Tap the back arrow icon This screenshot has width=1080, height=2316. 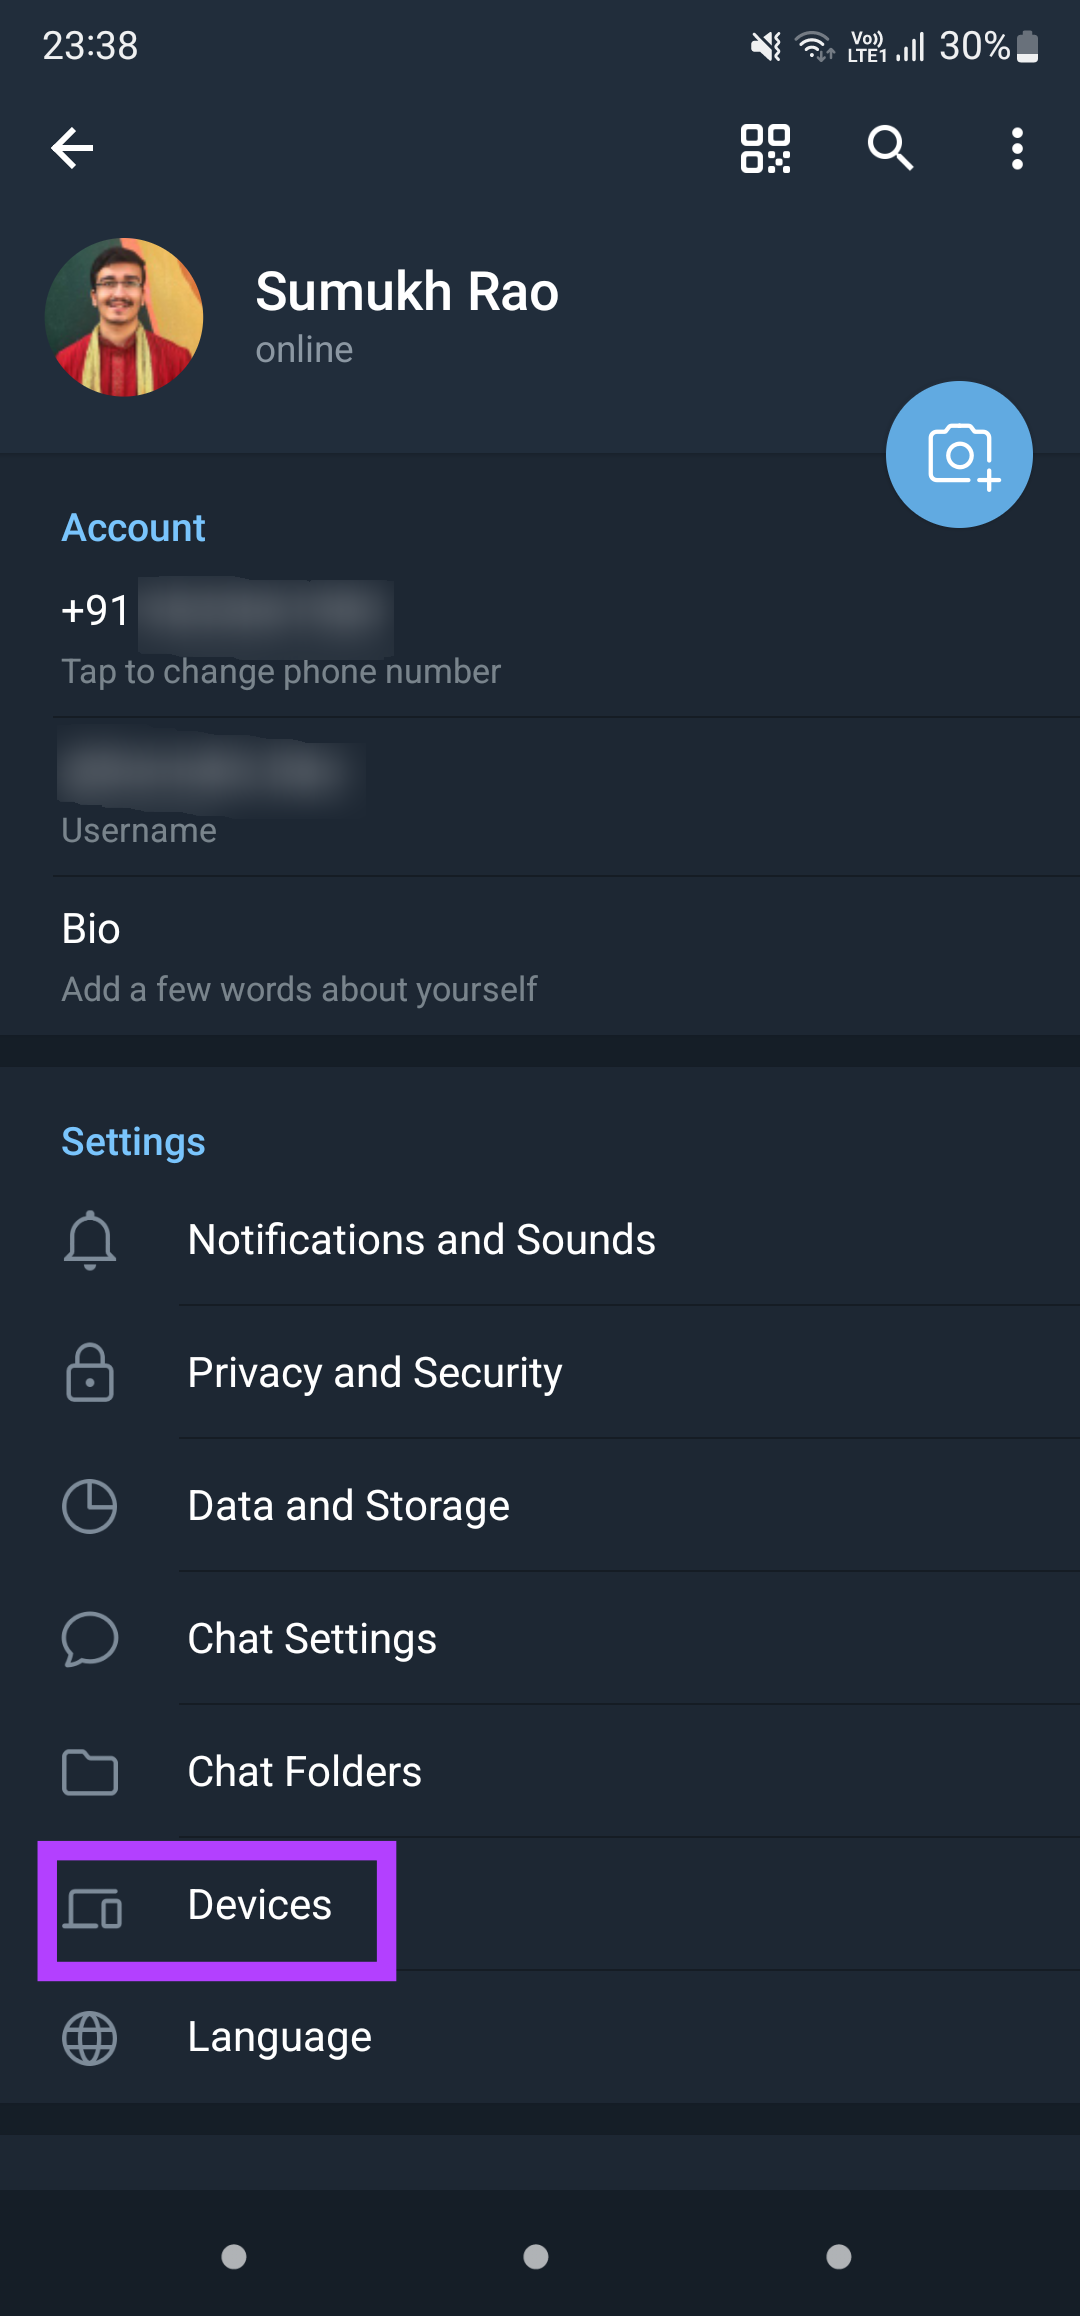tap(72, 149)
